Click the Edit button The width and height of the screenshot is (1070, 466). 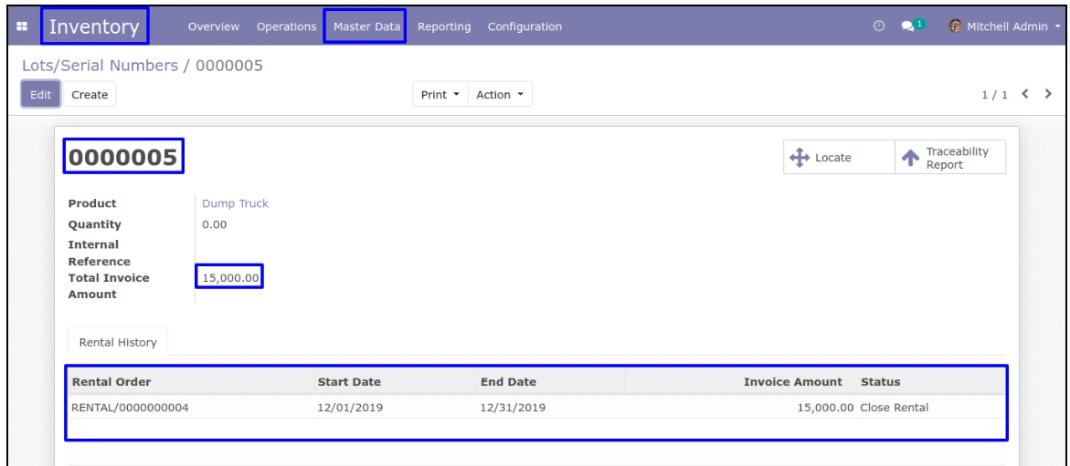[x=40, y=95]
